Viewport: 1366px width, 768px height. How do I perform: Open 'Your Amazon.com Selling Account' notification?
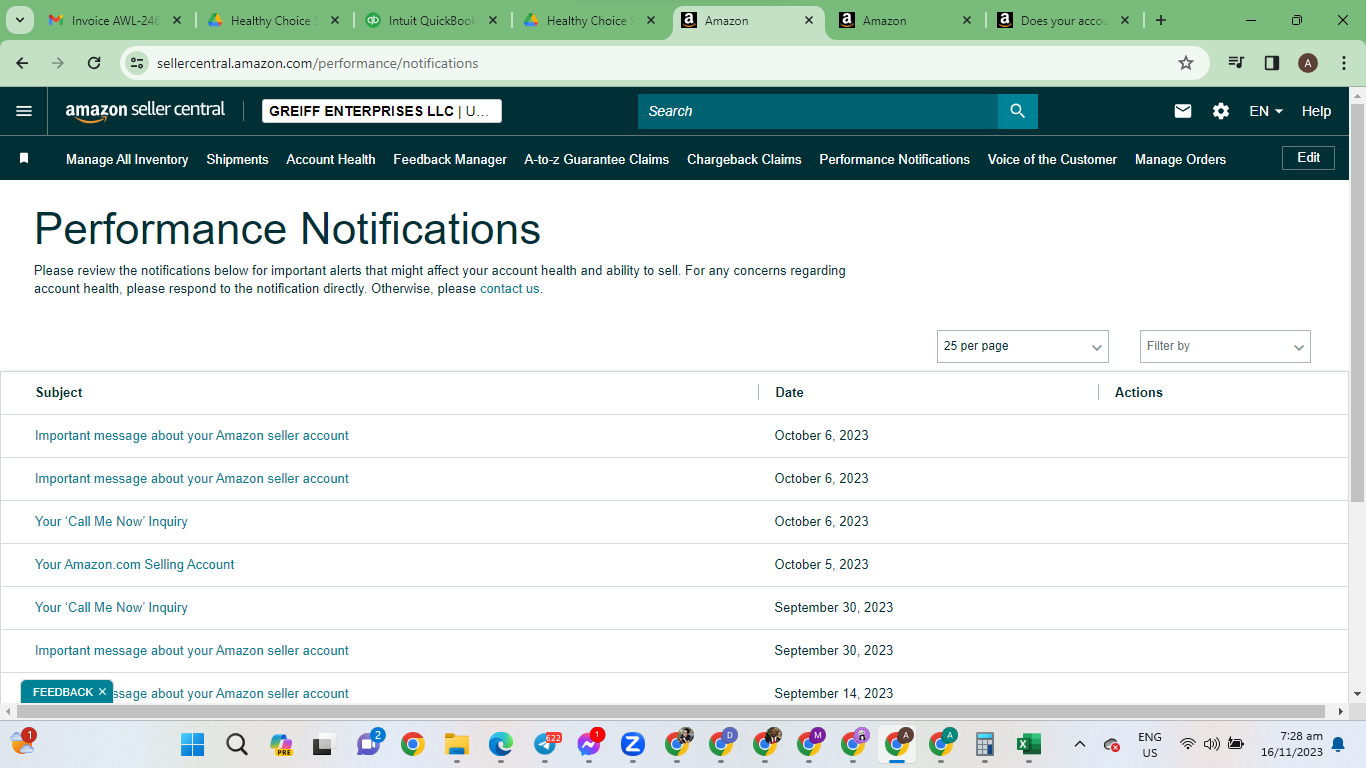click(x=135, y=564)
